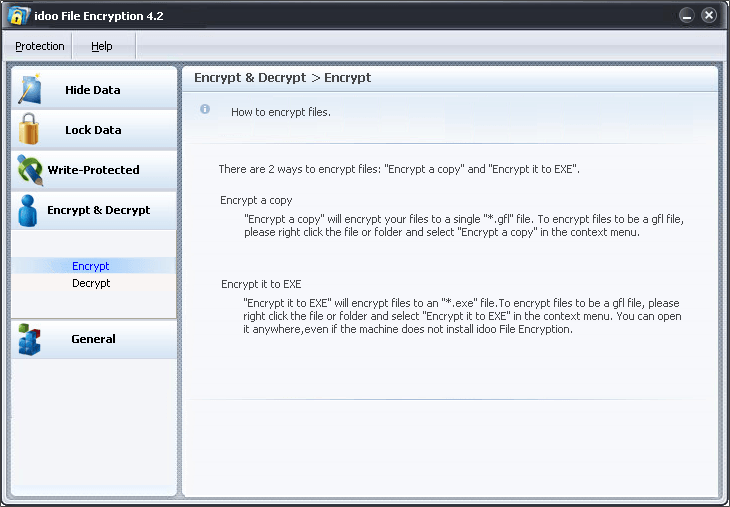
Task: Click the 'Encrypt a copy' subheading
Action: [256, 200]
